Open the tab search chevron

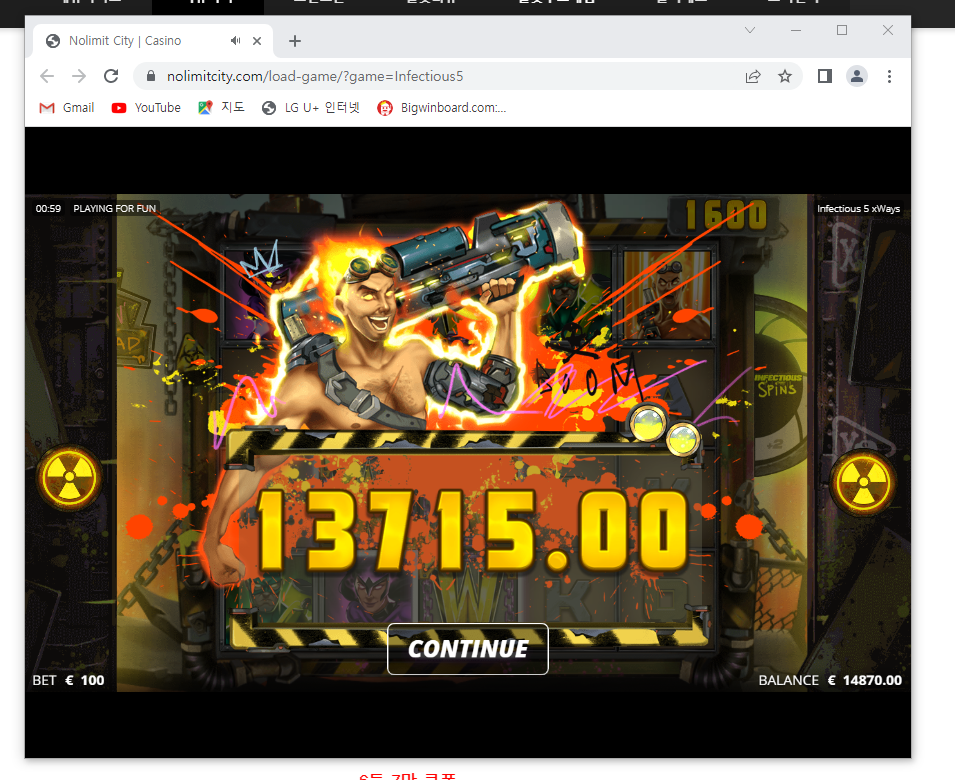coord(750,30)
